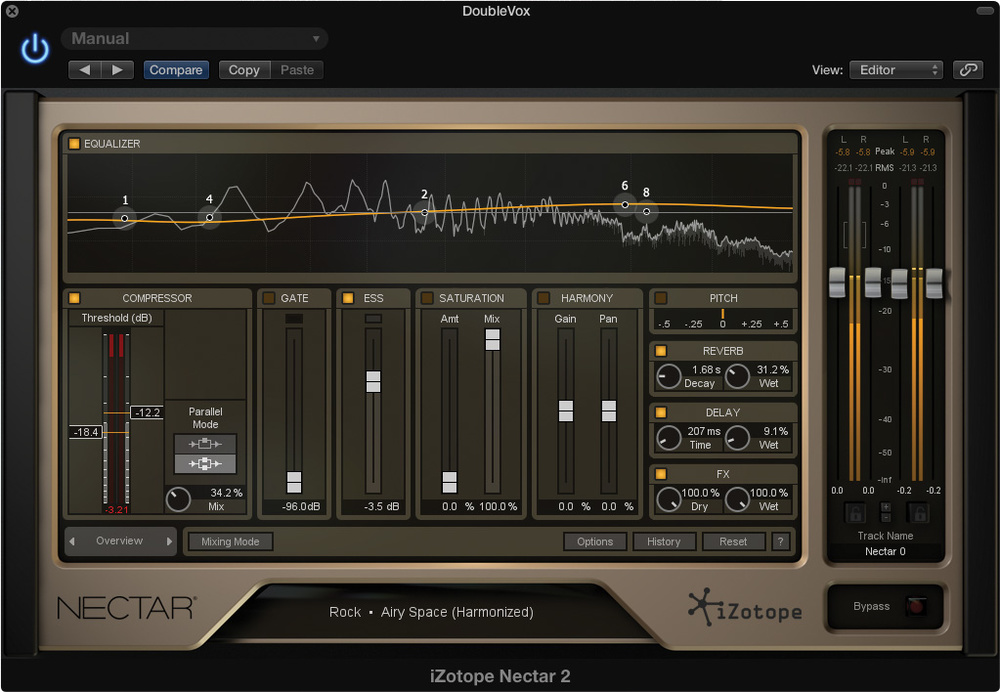The image size is (1000, 692).
Task: Select the lower Parallel Mode routing icon
Action: 205,464
